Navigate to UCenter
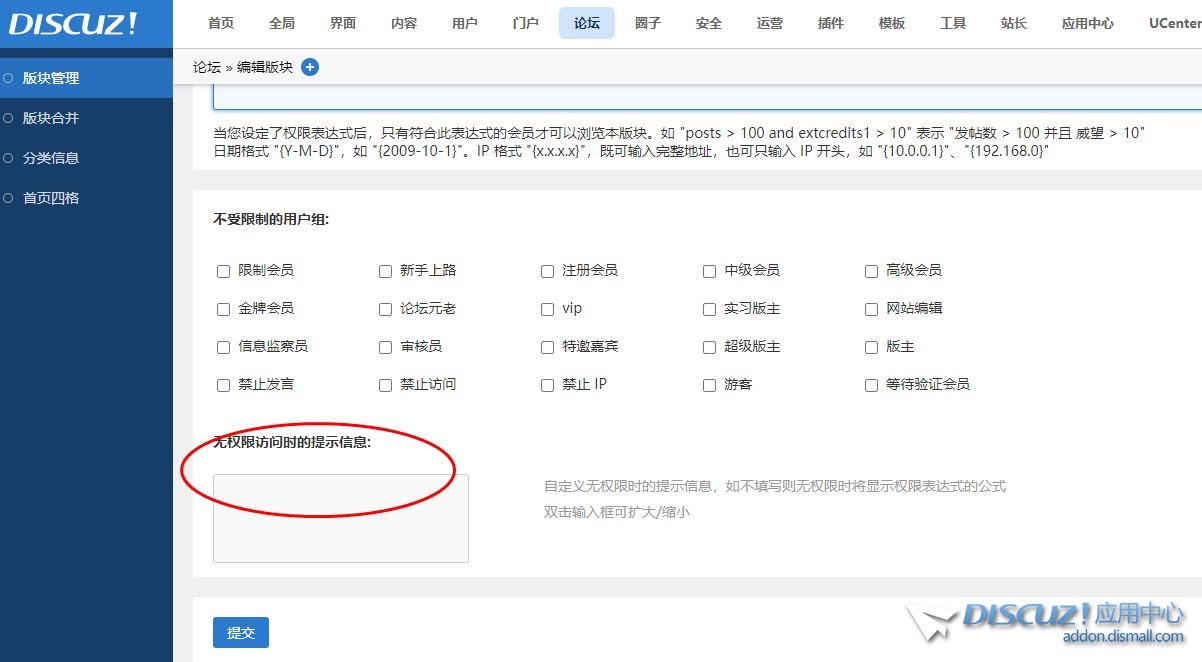 tap(1173, 23)
